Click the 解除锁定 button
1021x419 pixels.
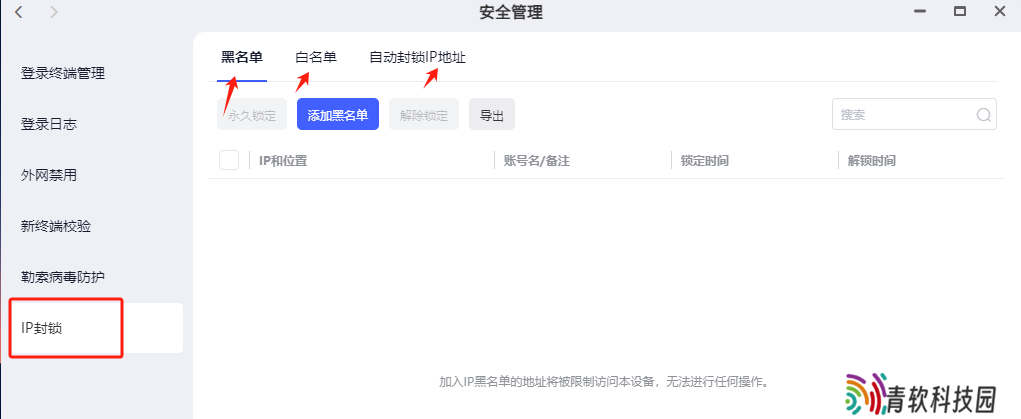point(424,115)
